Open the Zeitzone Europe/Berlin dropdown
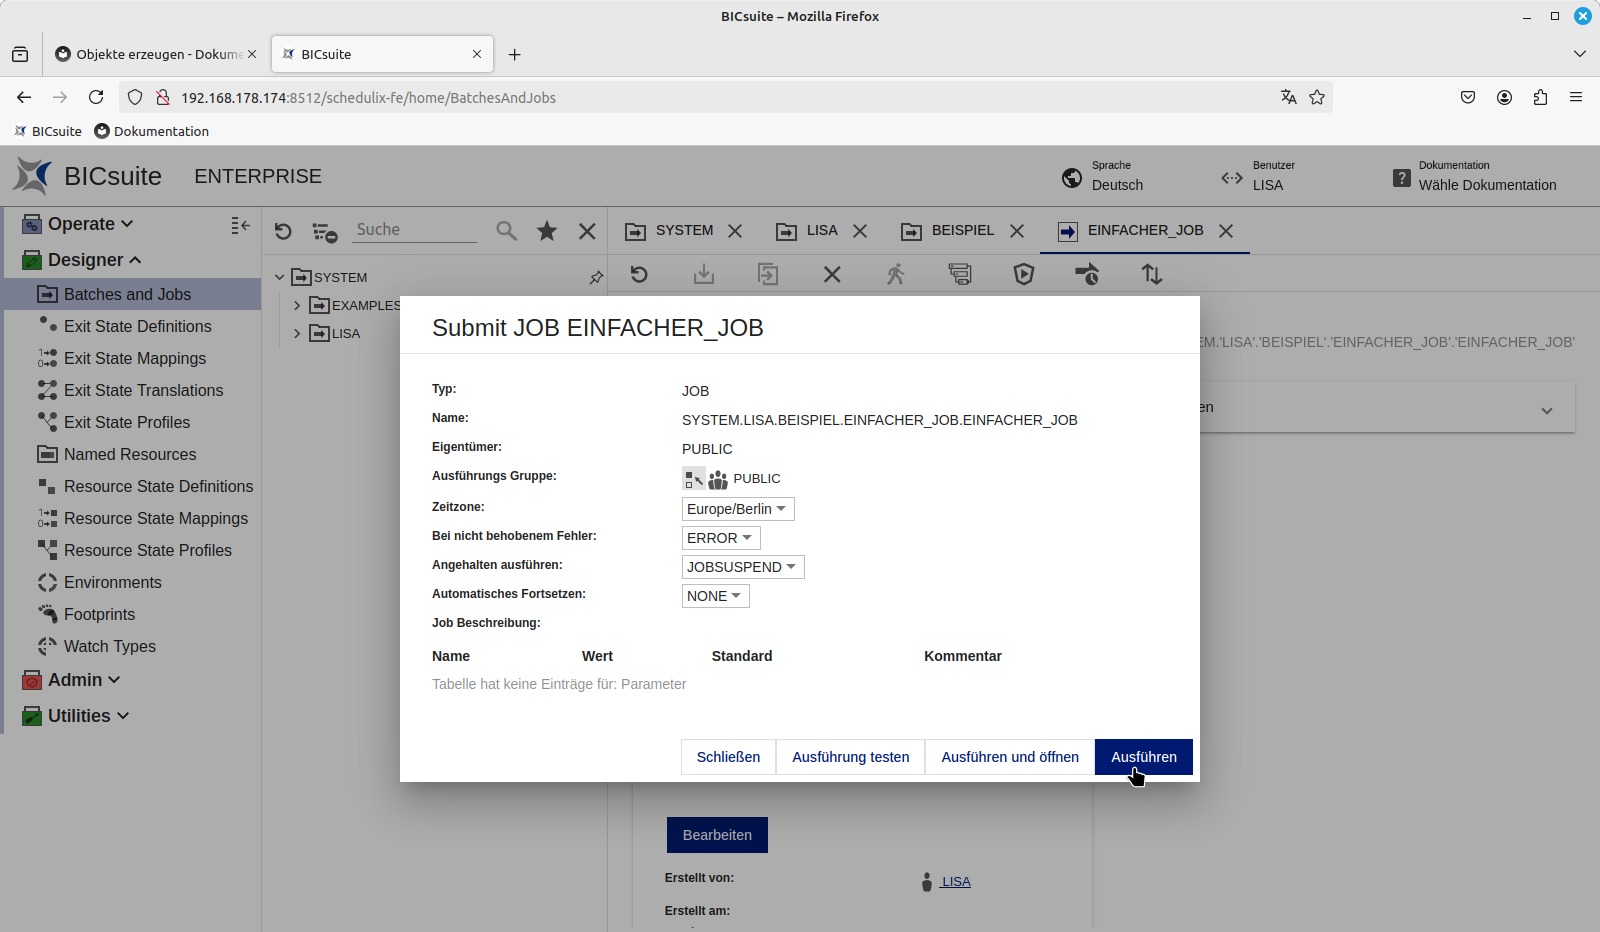Image resolution: width=1600 pixels, height=932 pixels. (737, 509)
